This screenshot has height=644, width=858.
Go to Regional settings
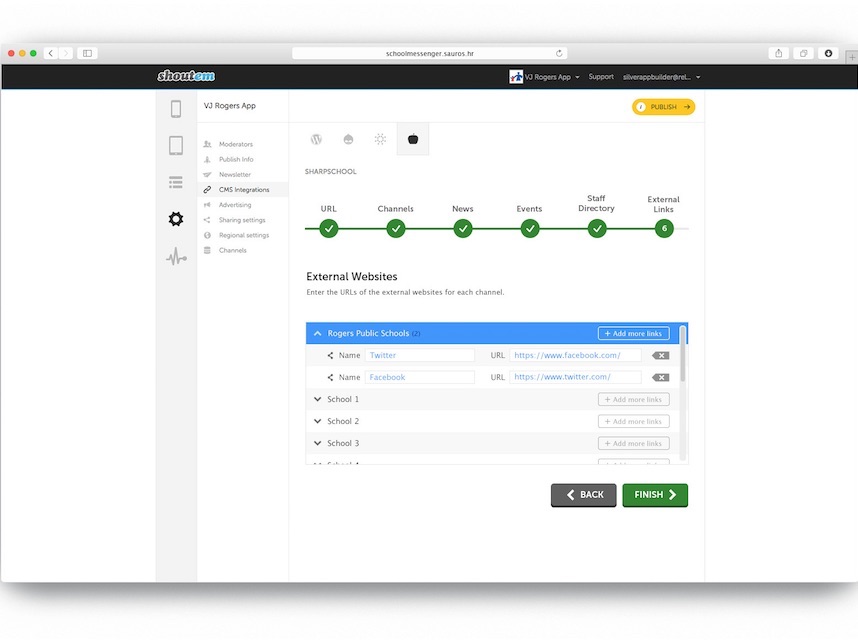click(243, 235)
